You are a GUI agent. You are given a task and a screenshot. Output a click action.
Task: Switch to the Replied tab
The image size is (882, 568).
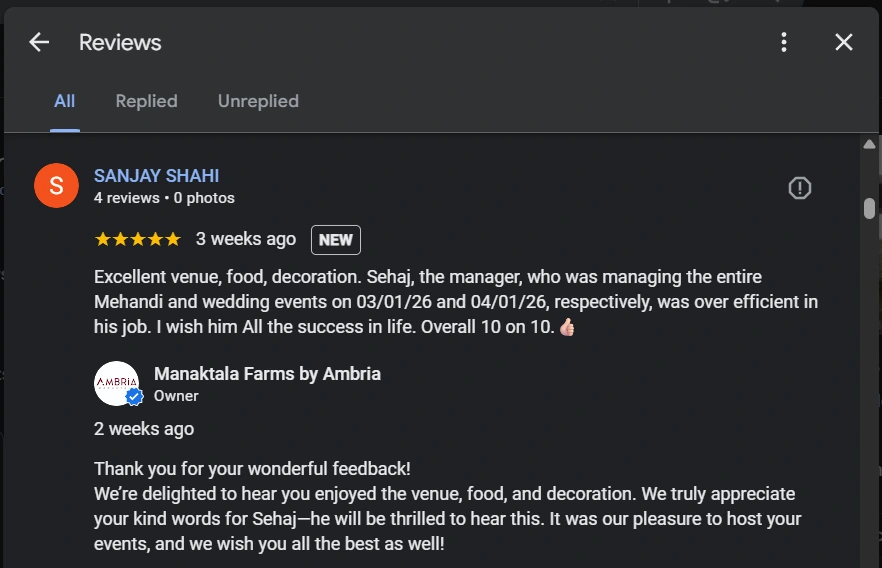click(146, 101)
